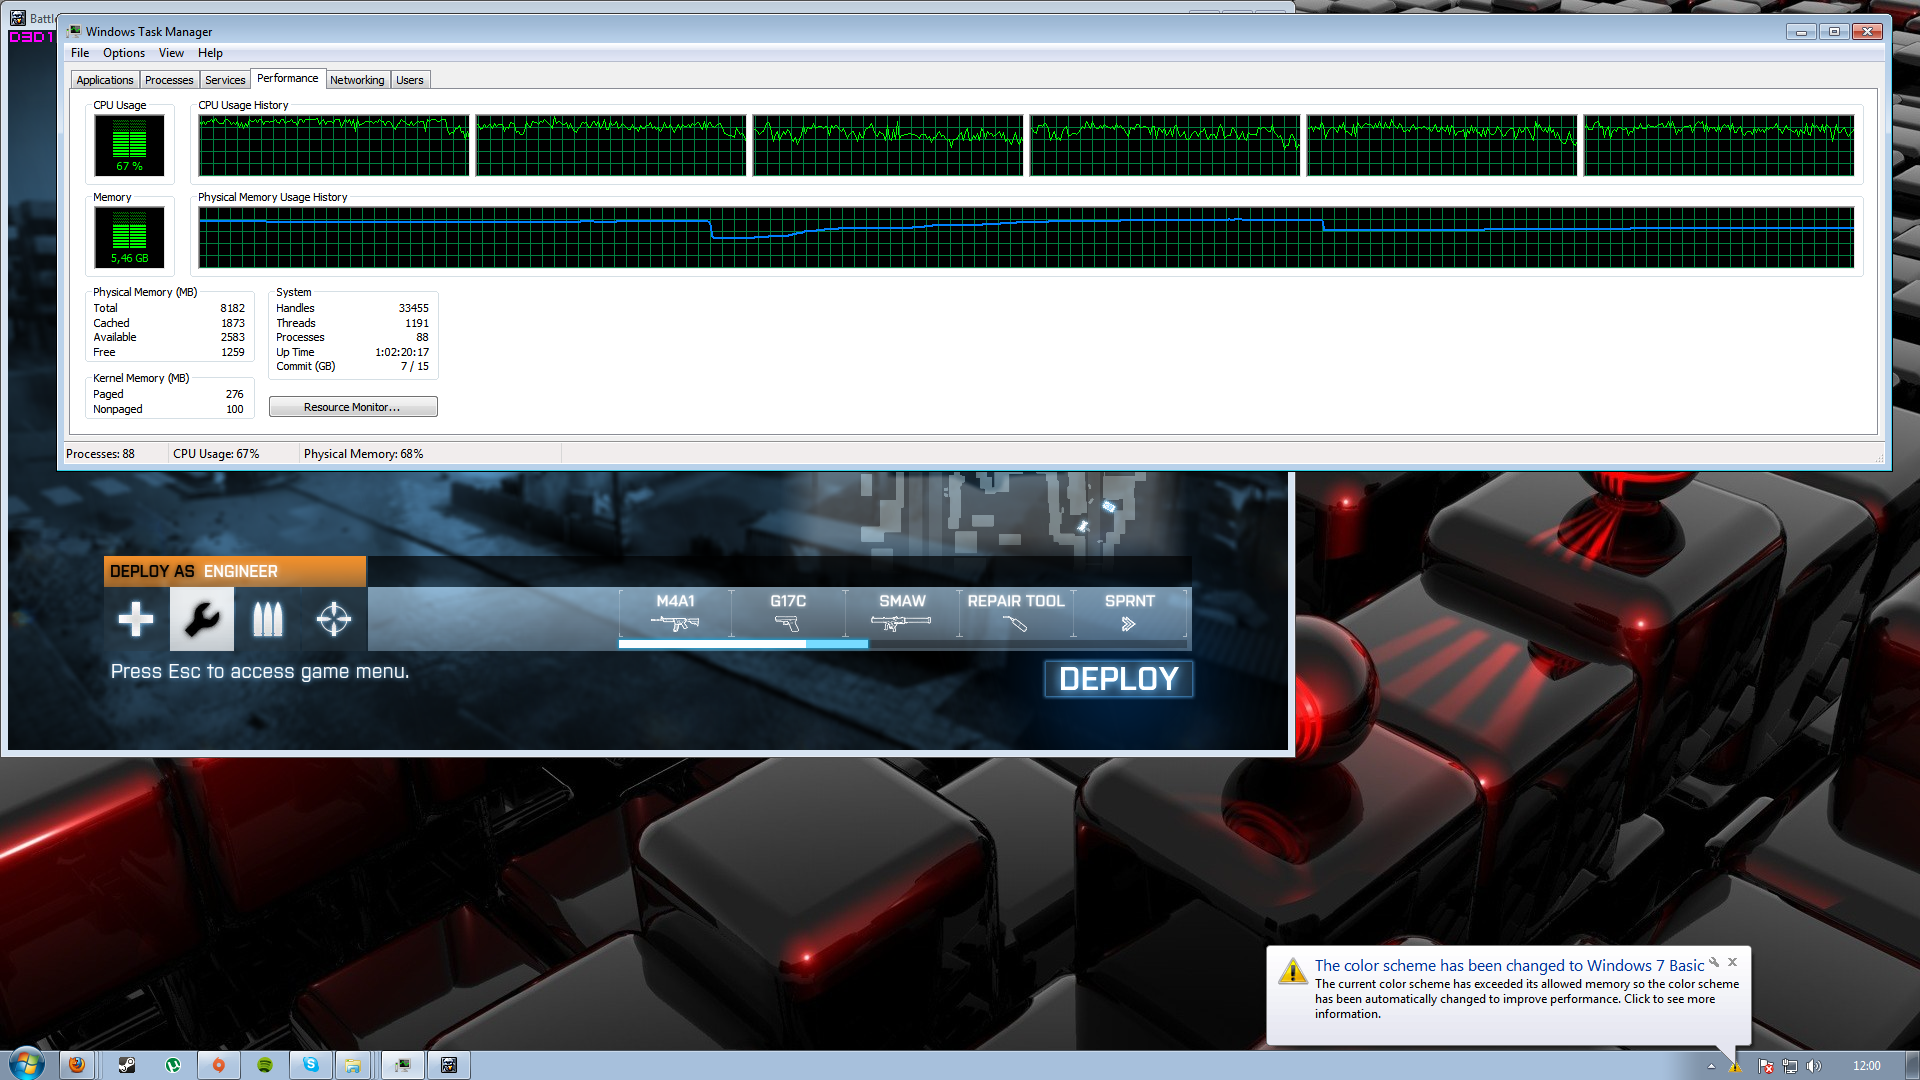This screenshot has height=1080, width=1920.
Task: Click the Total physical memory value 8182
Action: [x=233, y=308]
